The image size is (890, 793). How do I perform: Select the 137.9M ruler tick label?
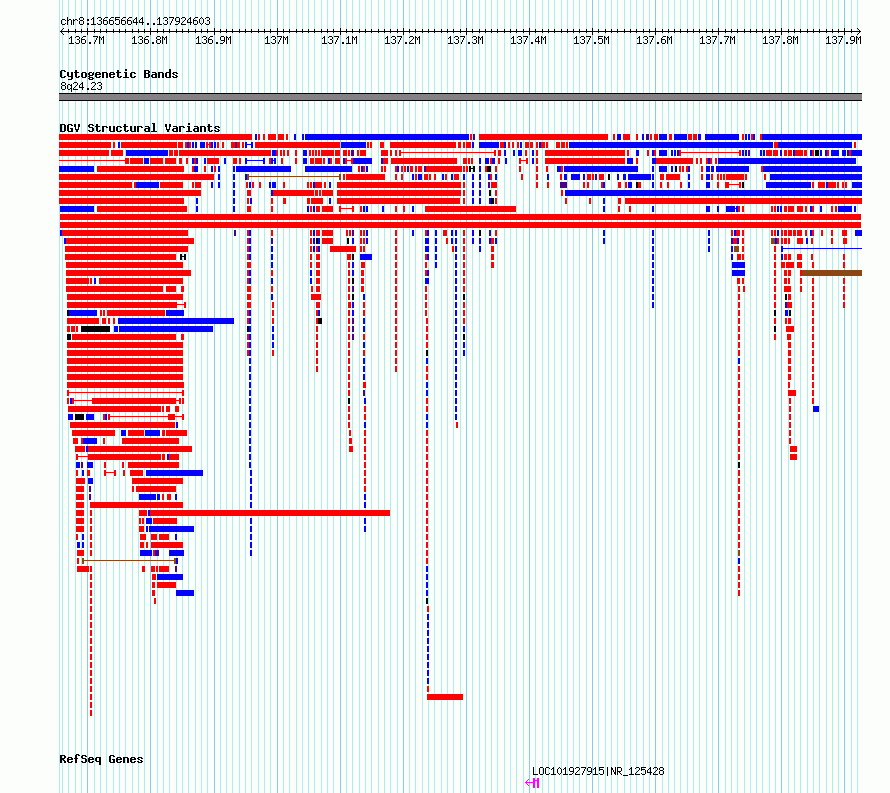coord(843,40)
